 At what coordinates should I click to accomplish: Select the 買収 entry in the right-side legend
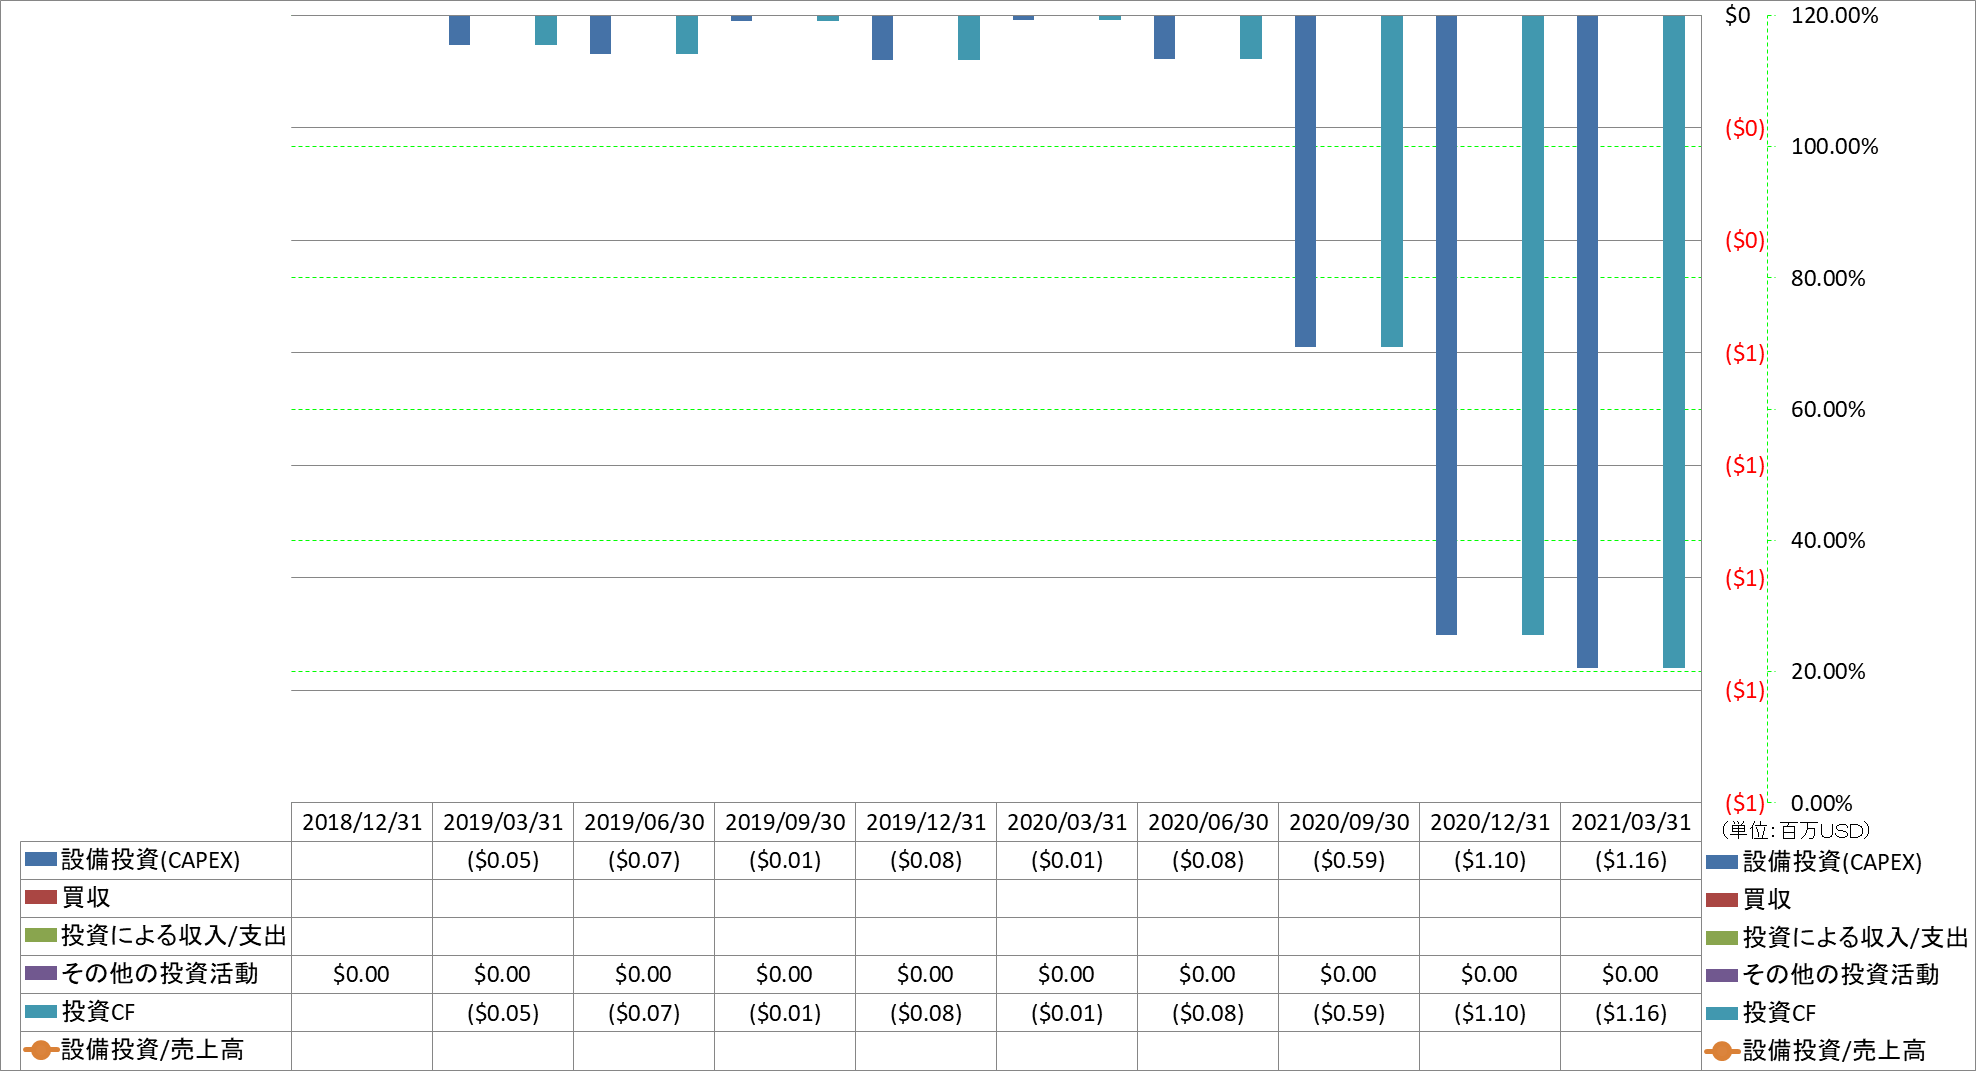click(1748, 900)
